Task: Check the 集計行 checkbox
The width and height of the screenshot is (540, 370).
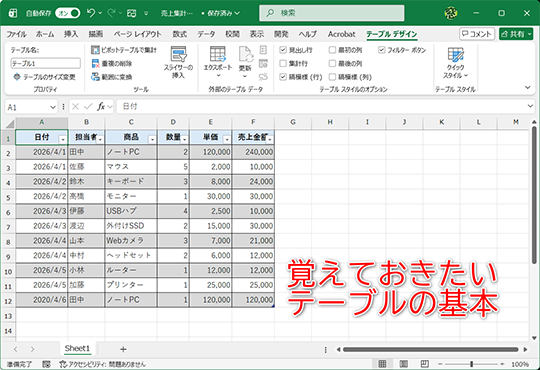Action: point(283,63)
